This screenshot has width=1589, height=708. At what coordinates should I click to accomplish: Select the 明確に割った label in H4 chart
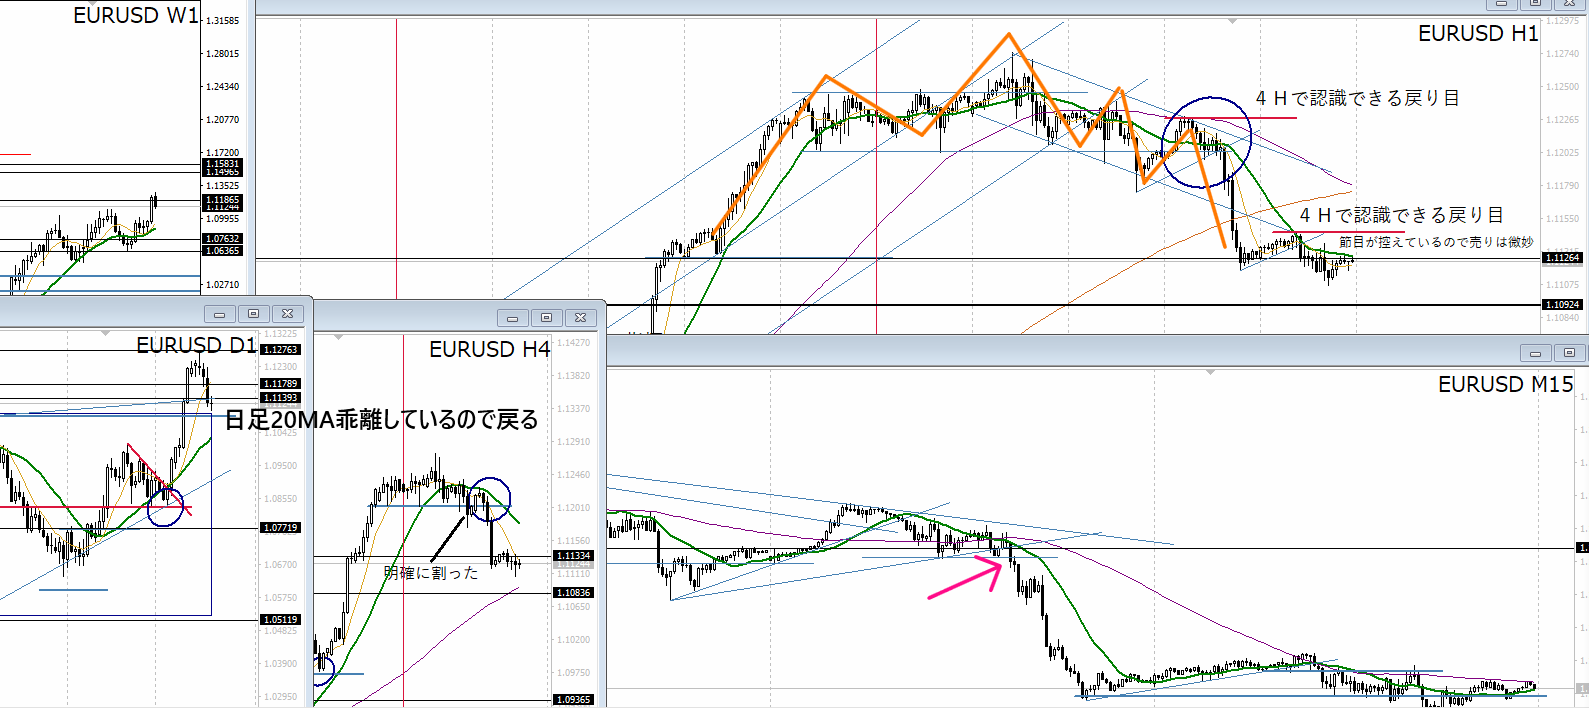tap(431, 573)
